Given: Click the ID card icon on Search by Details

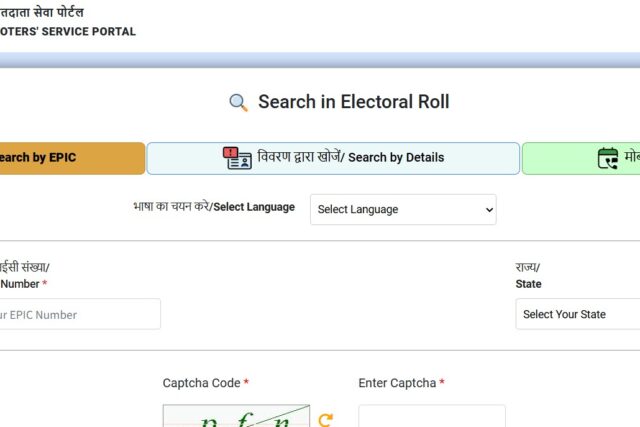Looking at the screenshot, I should click(237, 158).
